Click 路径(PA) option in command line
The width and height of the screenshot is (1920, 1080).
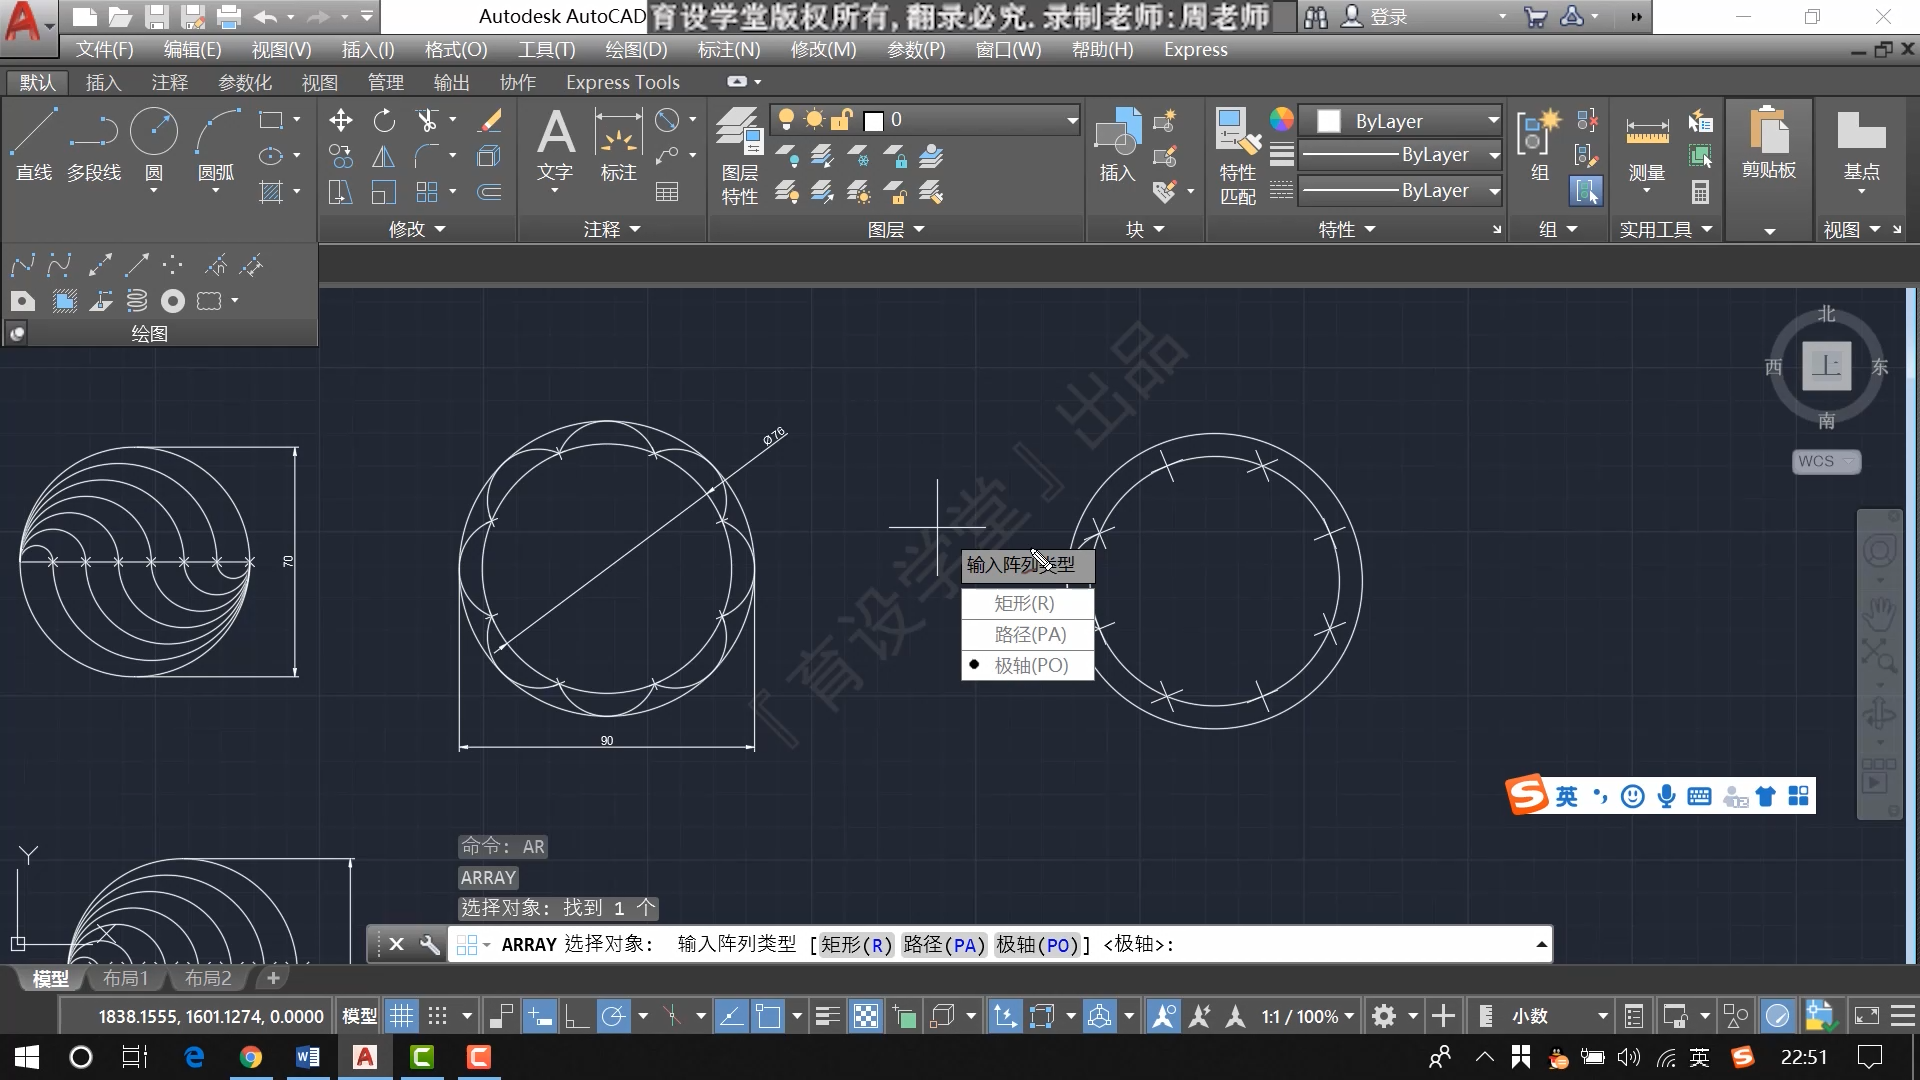(944, 945)
